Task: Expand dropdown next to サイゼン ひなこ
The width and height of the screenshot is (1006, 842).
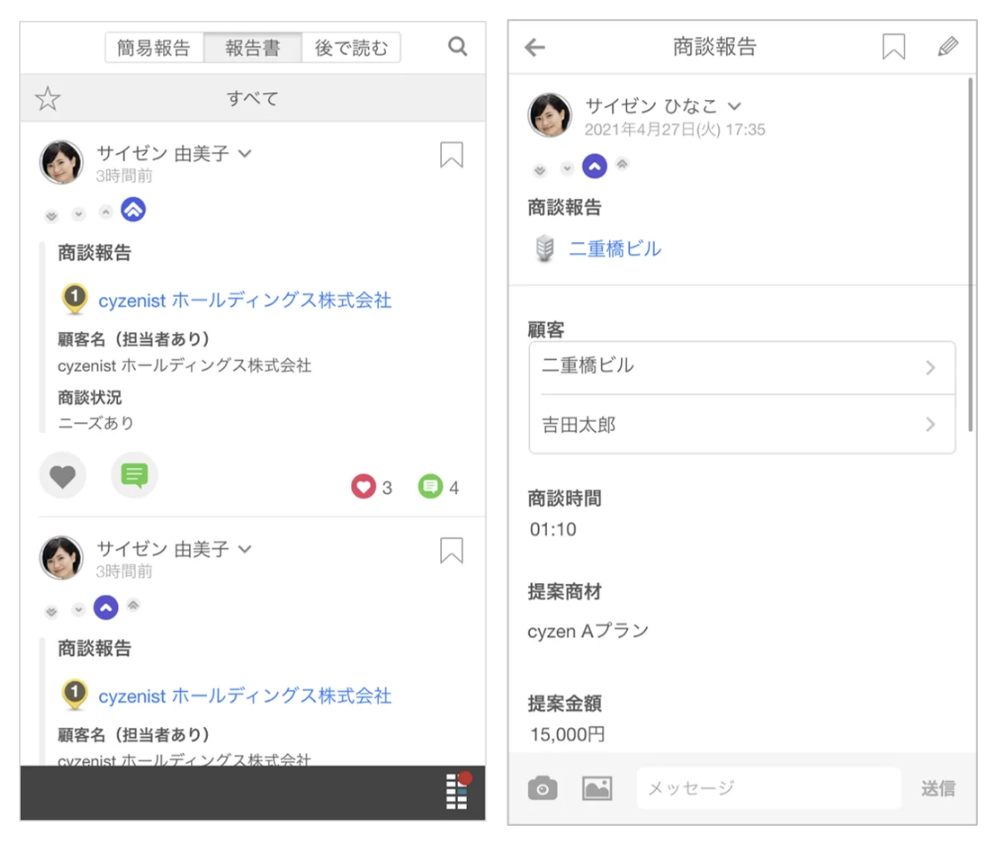Action: 734,106
